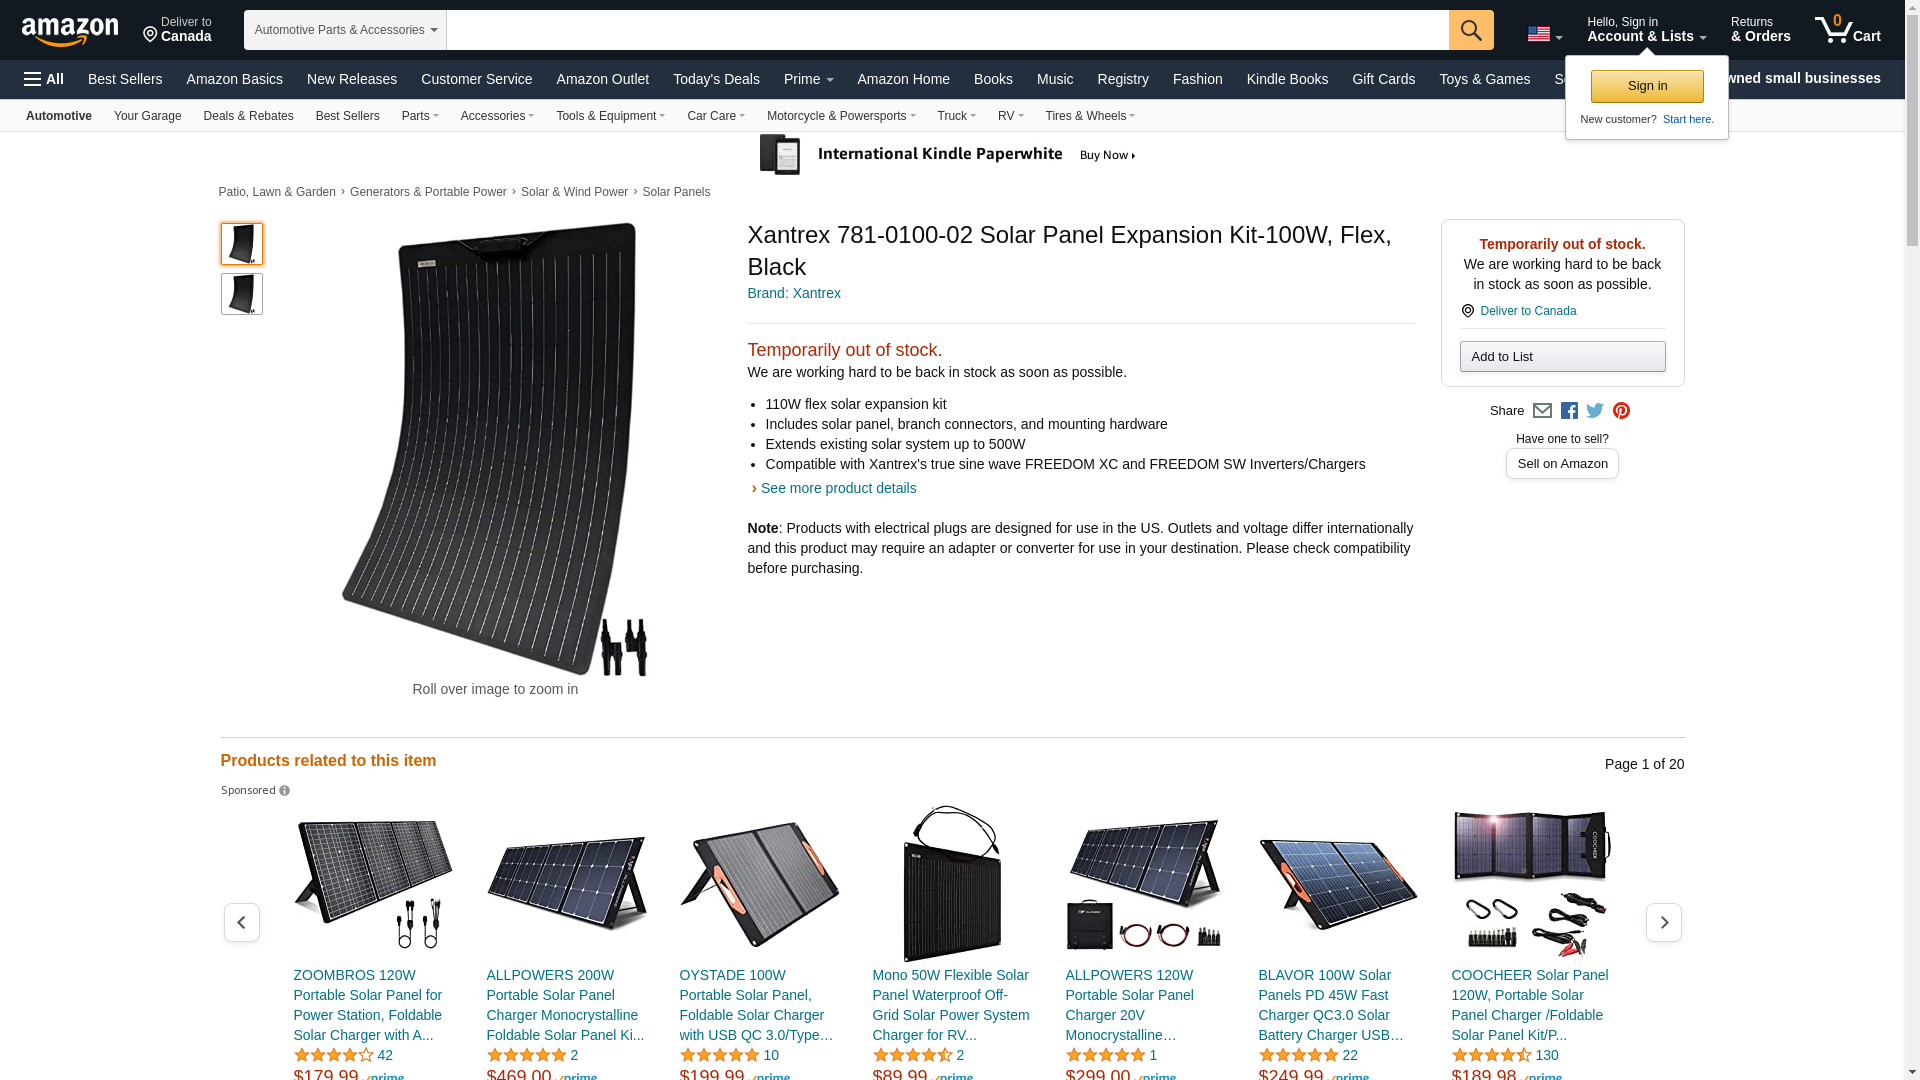1920x1080 pixels.
Task: Click the yellow Sign in button
Action: click(x=1647, y=86)
